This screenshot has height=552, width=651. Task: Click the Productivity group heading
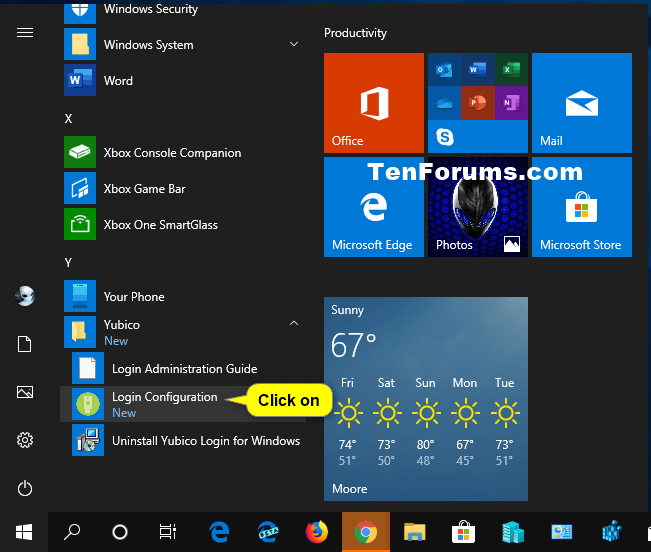tap(355, 33)
